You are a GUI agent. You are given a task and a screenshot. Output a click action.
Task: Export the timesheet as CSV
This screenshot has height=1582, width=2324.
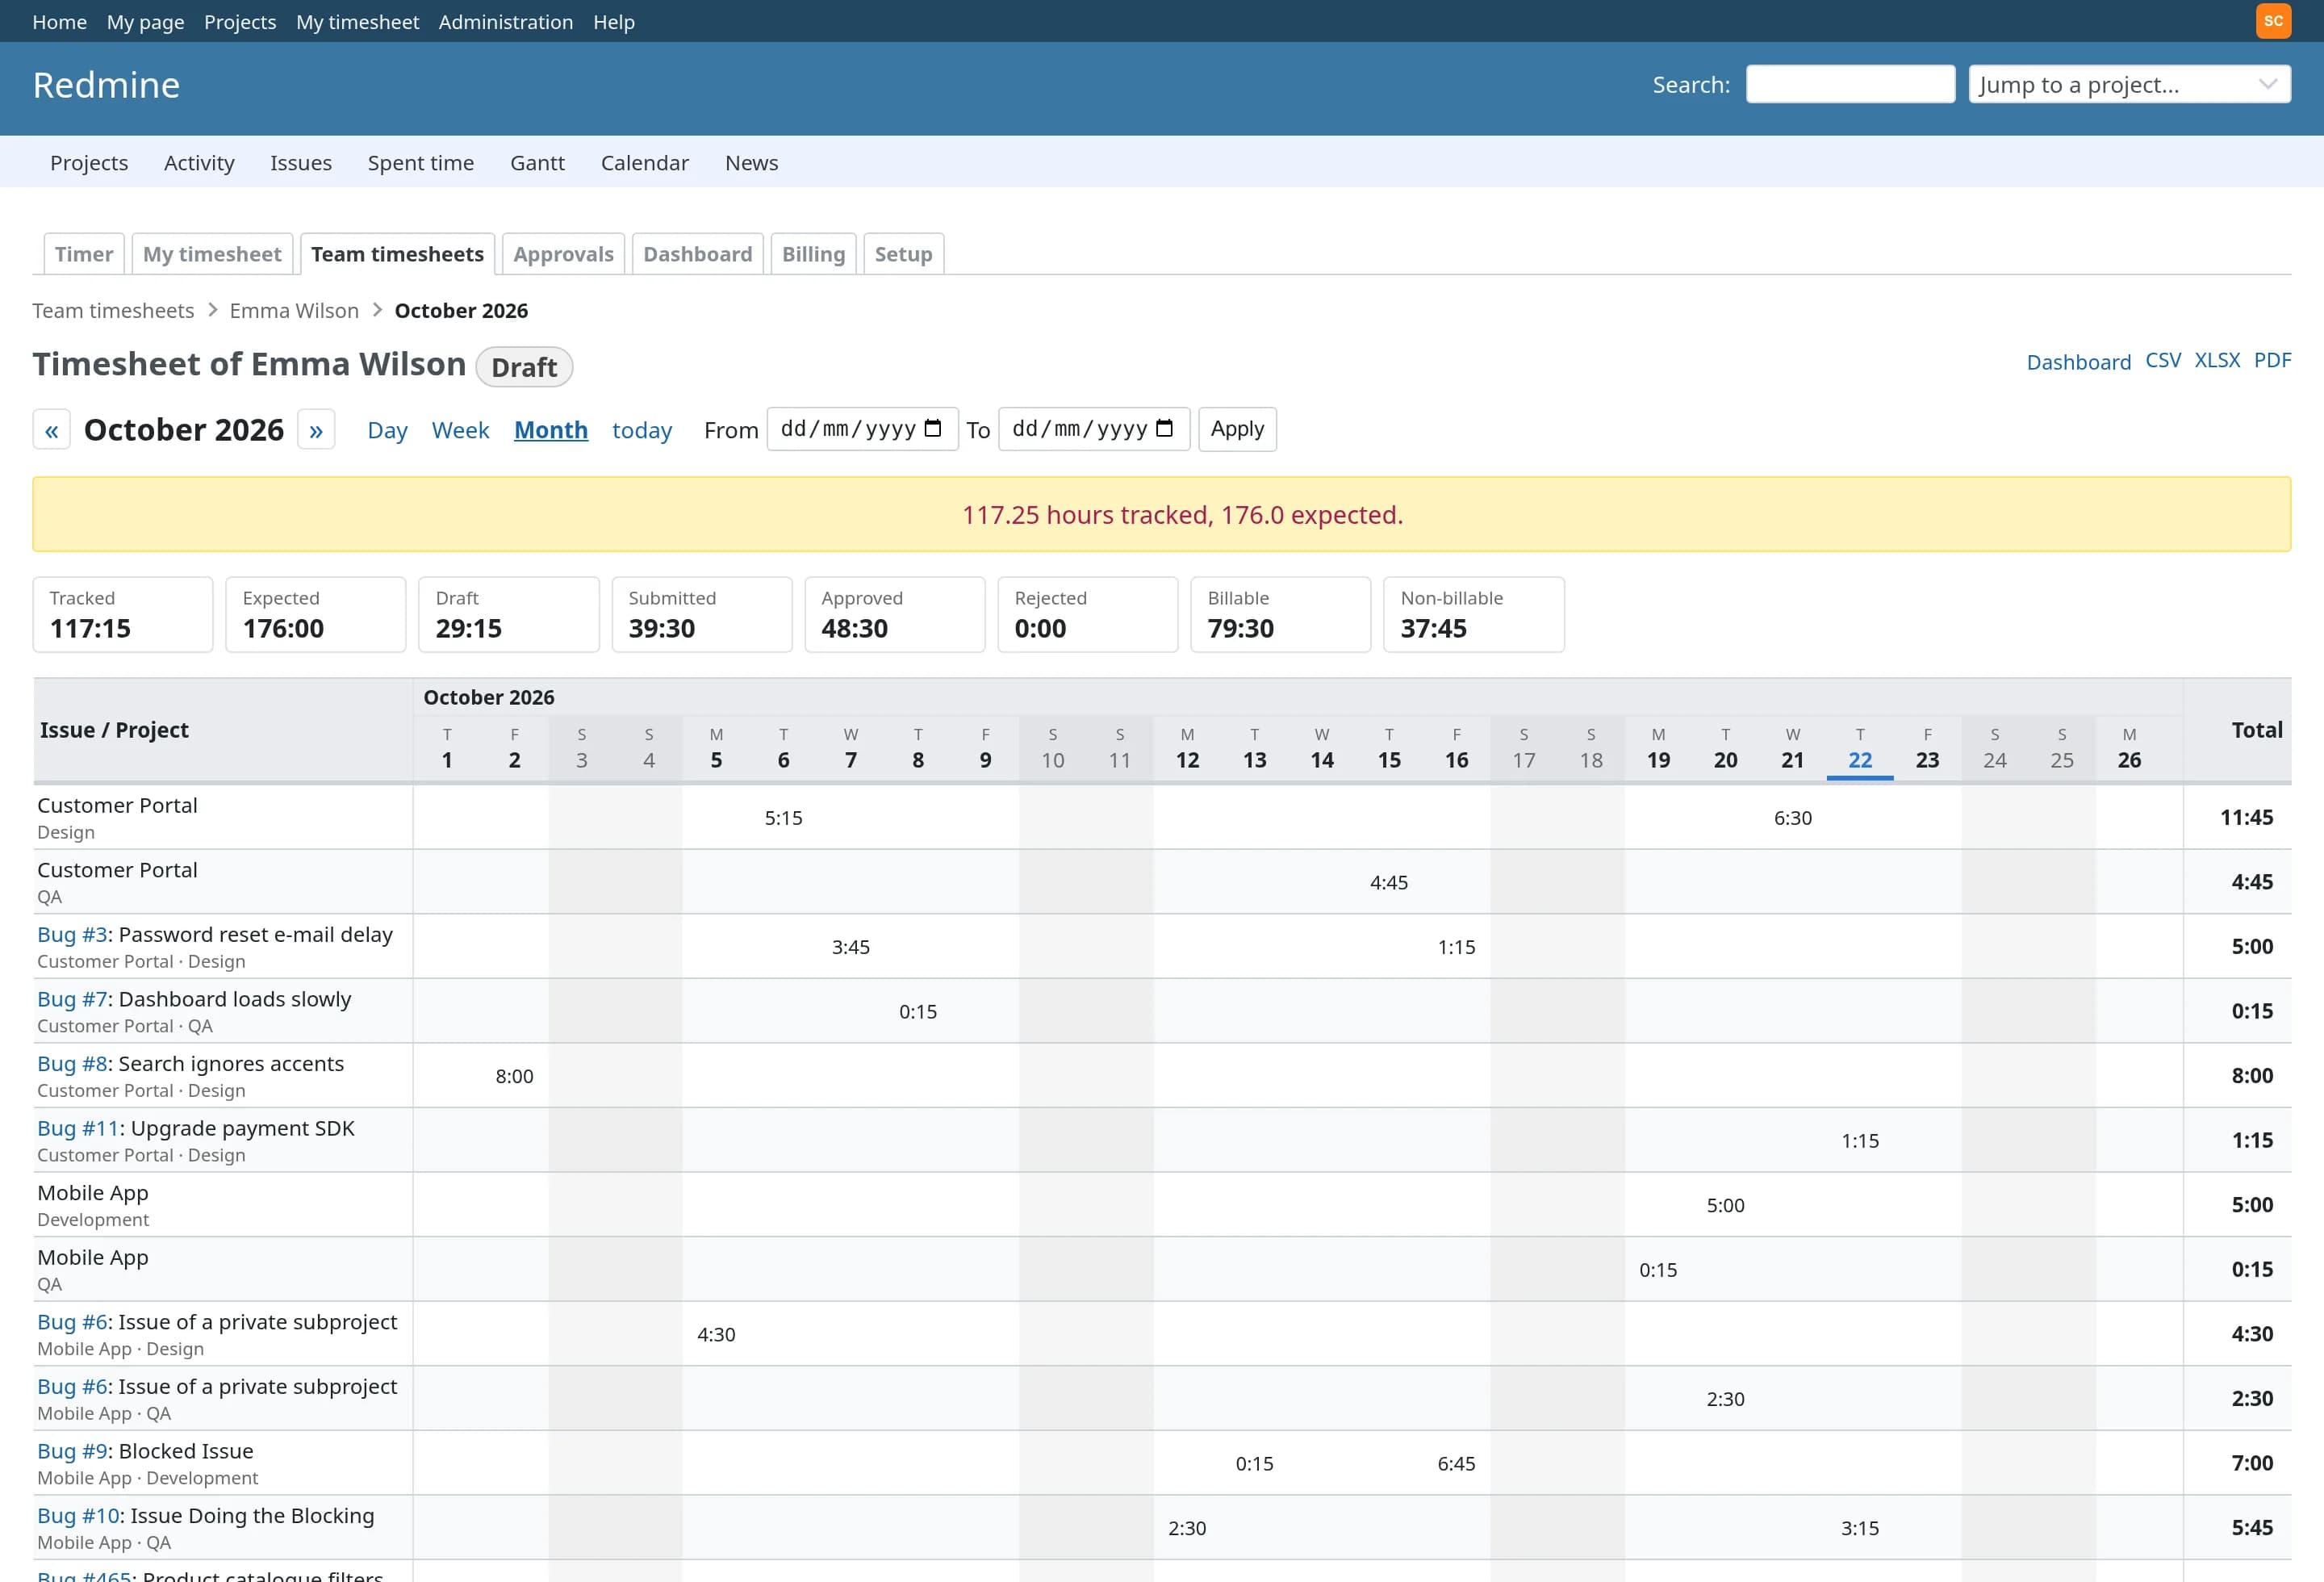coord(2163,360)
